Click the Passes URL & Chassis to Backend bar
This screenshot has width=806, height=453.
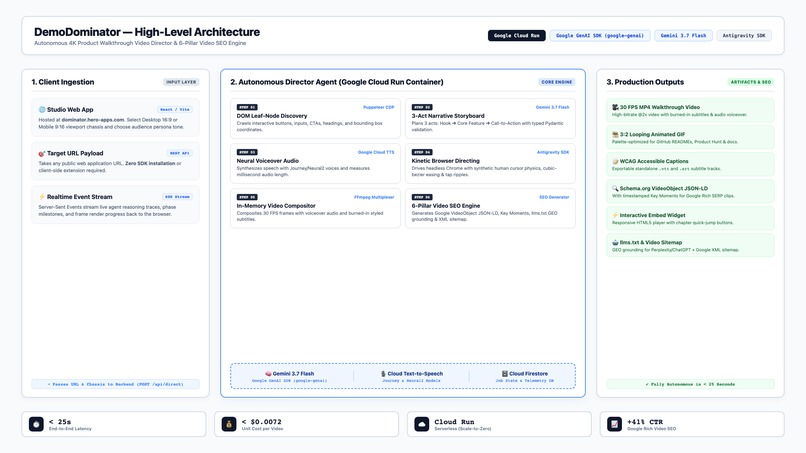coord(116,384)
